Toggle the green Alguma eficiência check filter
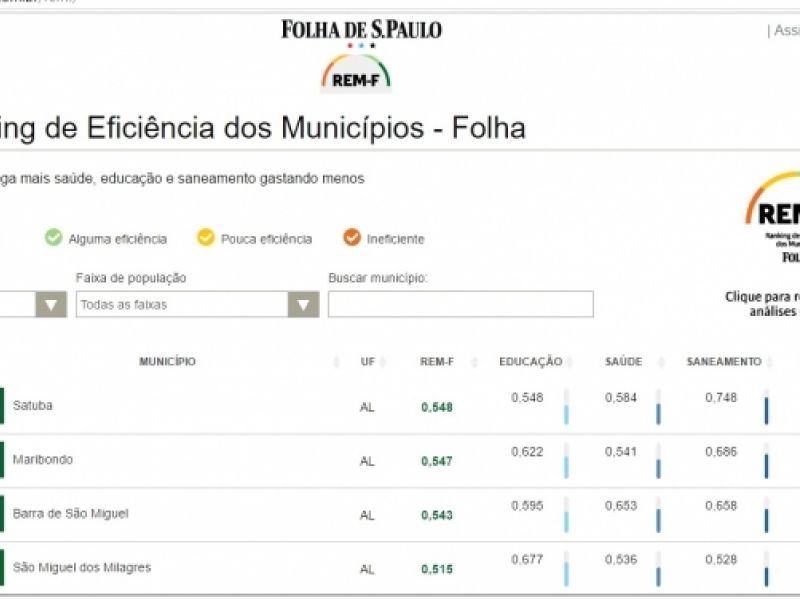800x600 pixels. pyautogui.click(x=53, y=238)
